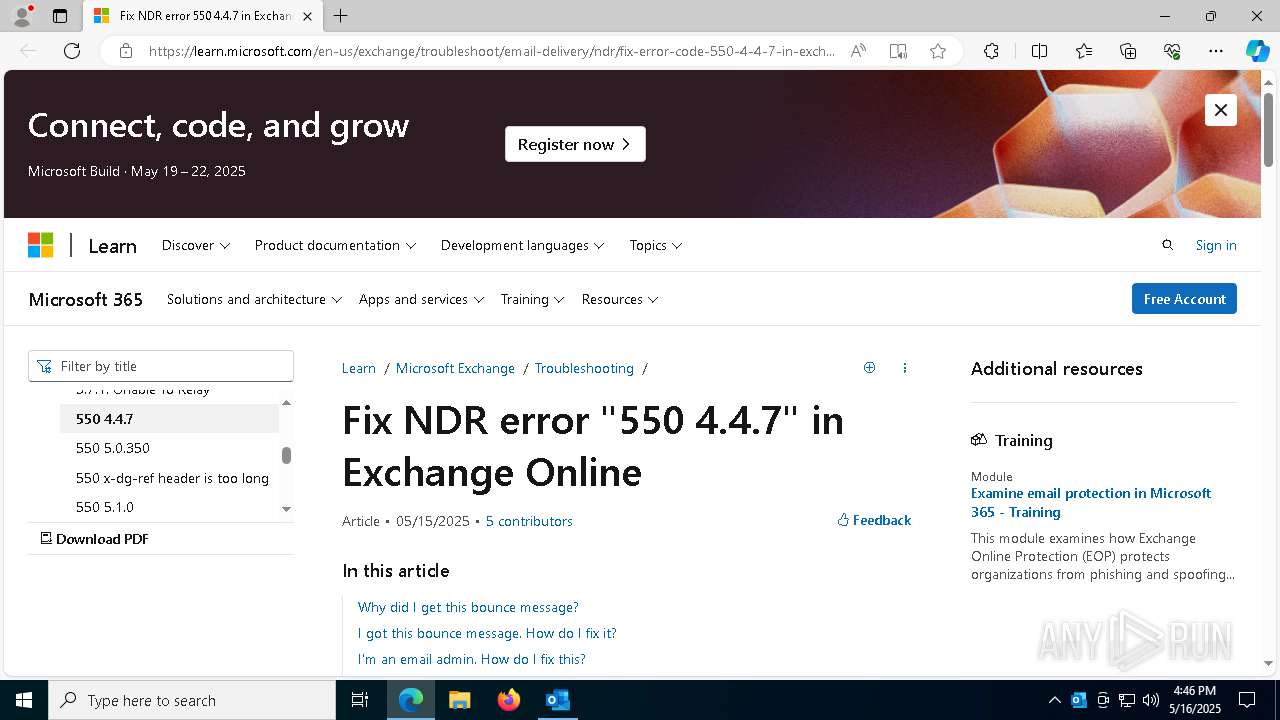This screenshot has width=1280, height=720.
Task: Open Edge Settings and more menu
Action: click(x=1216, y=51)
